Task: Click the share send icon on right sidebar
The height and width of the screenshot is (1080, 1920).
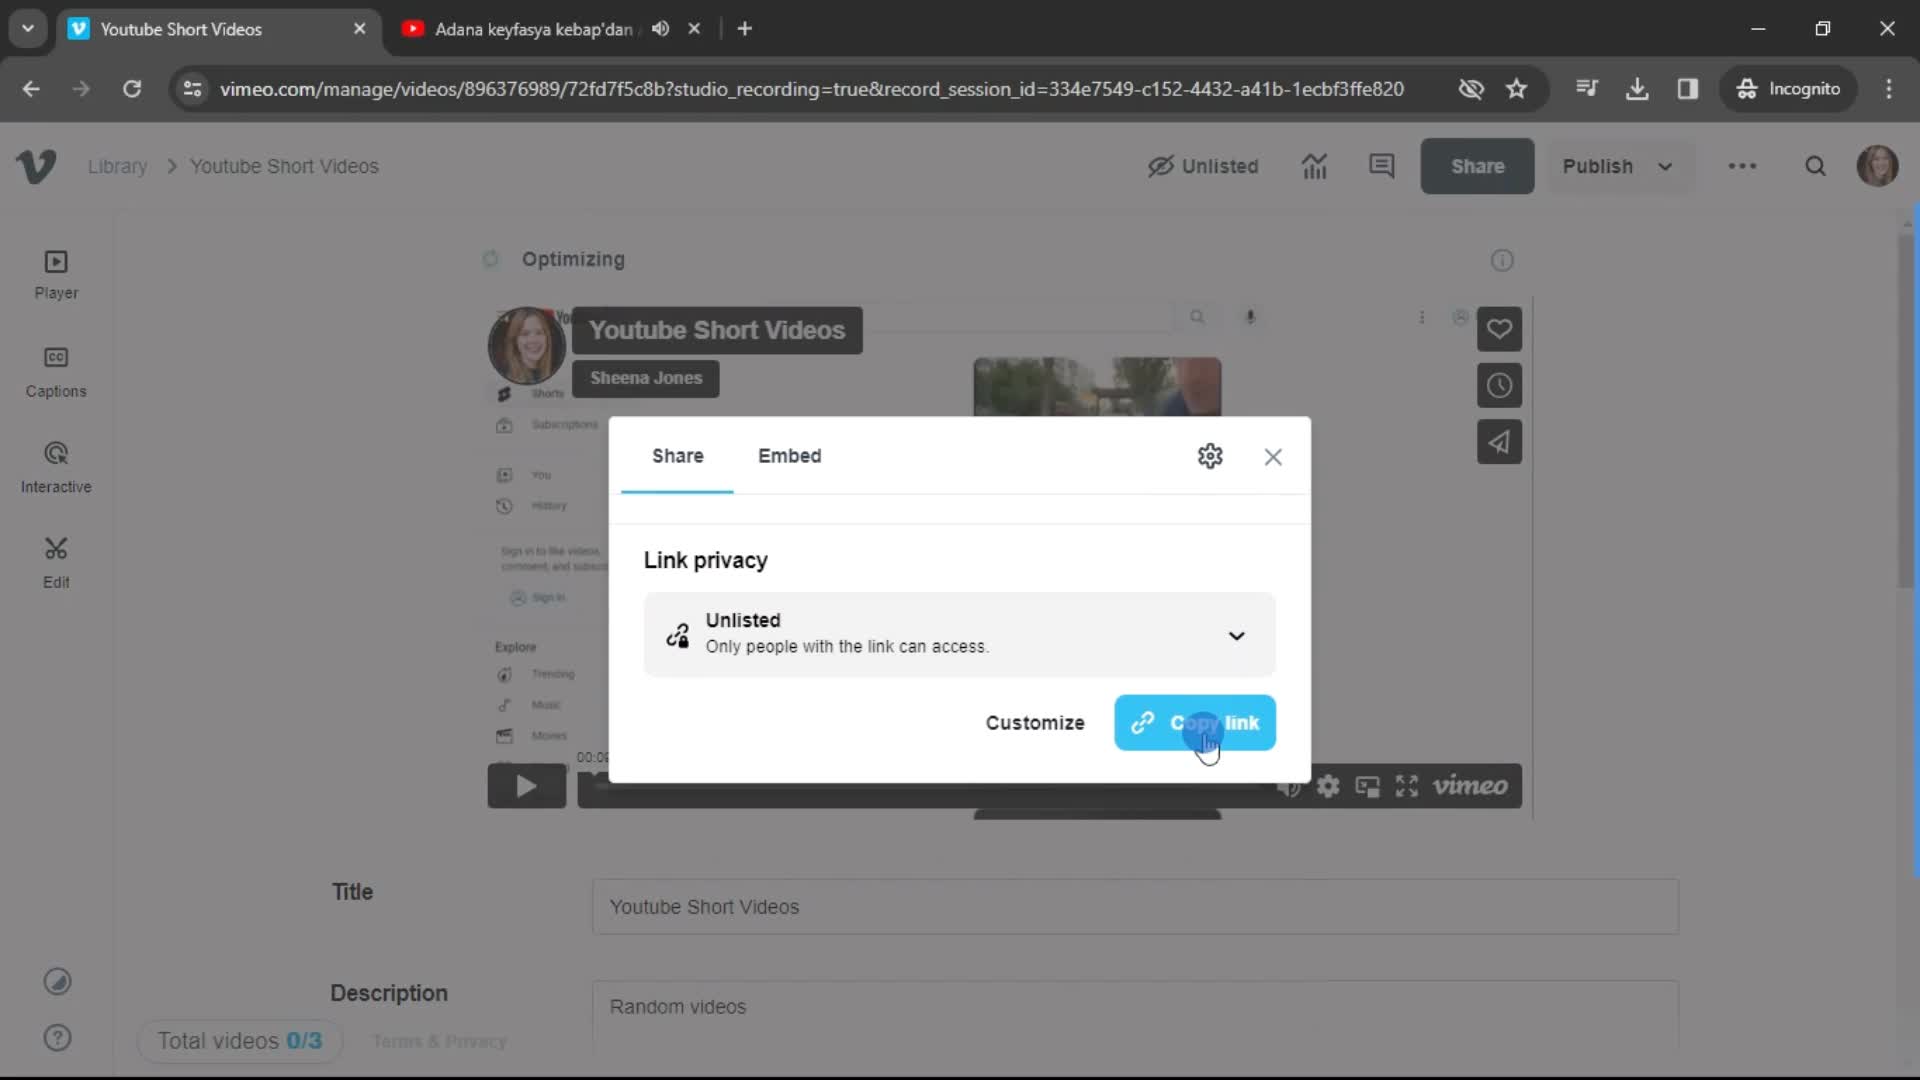Action: [x=1502, y=442]
